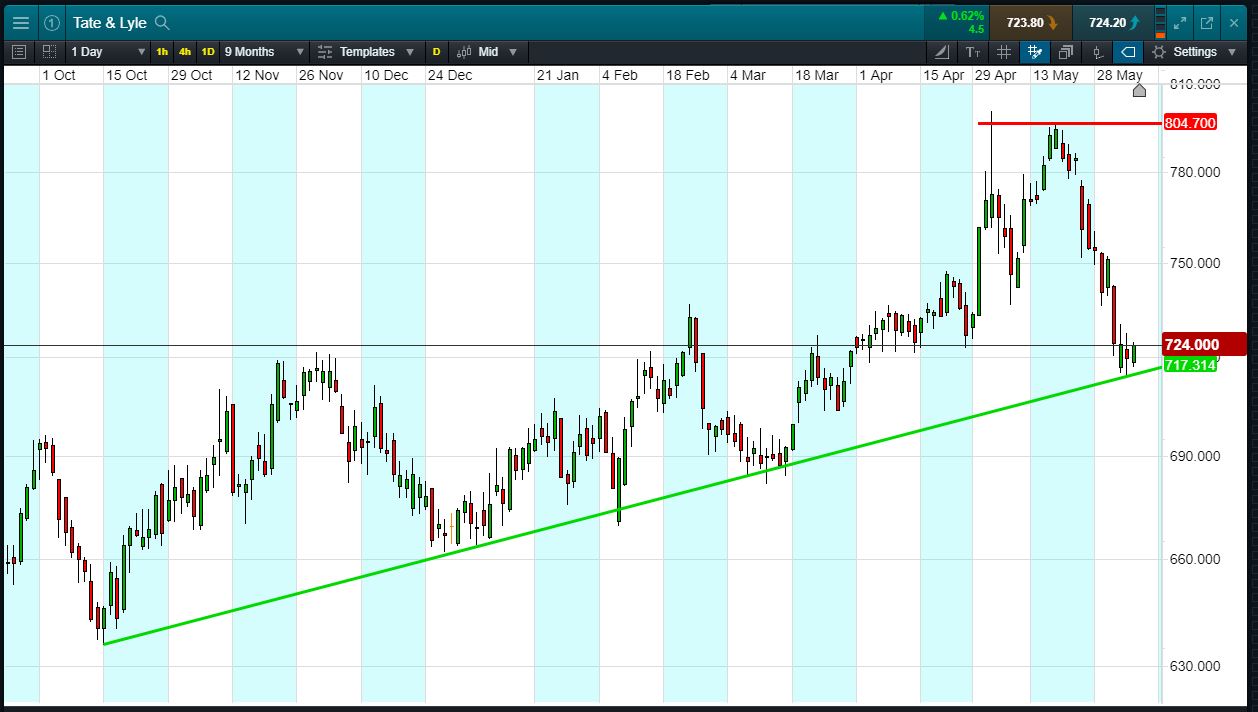Screen dimensions: 1258x712
Task: Toggle the grid colour picker tool
Action: pyautogui.click(x=1035, y=52)
